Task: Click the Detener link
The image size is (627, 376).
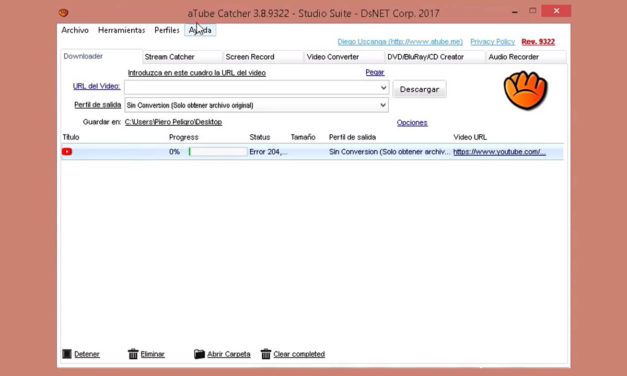Action: click(87, 354)
